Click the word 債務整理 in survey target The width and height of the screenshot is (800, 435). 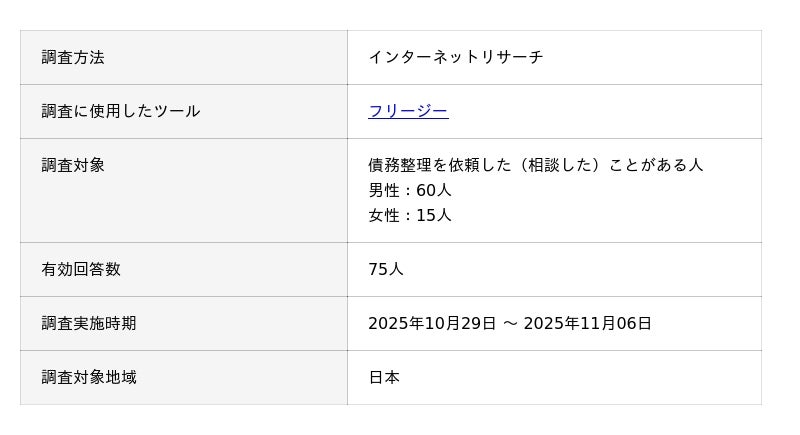[399, 165]
